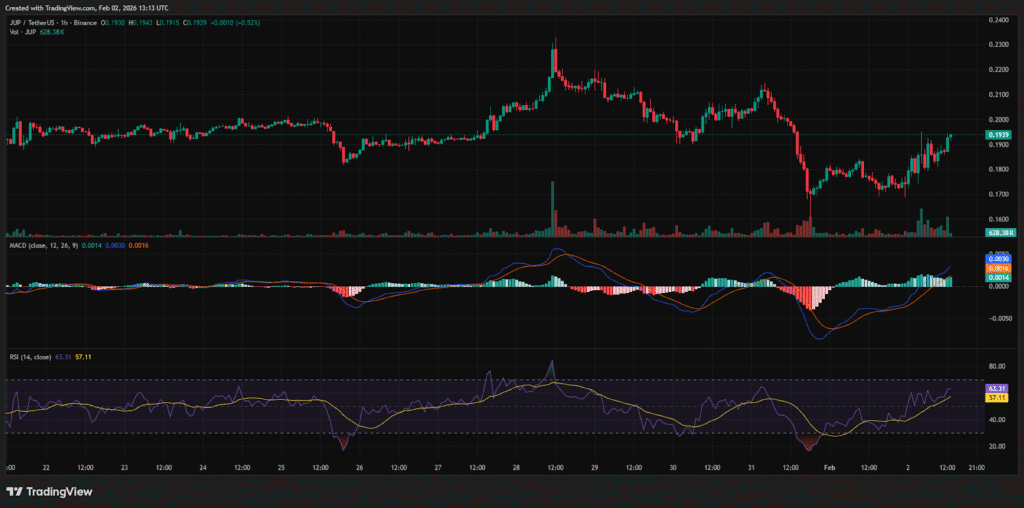Screen dimensions: 1024x508
Task: Click the volume value tag 628.38K
Action: coord(1000,232)
